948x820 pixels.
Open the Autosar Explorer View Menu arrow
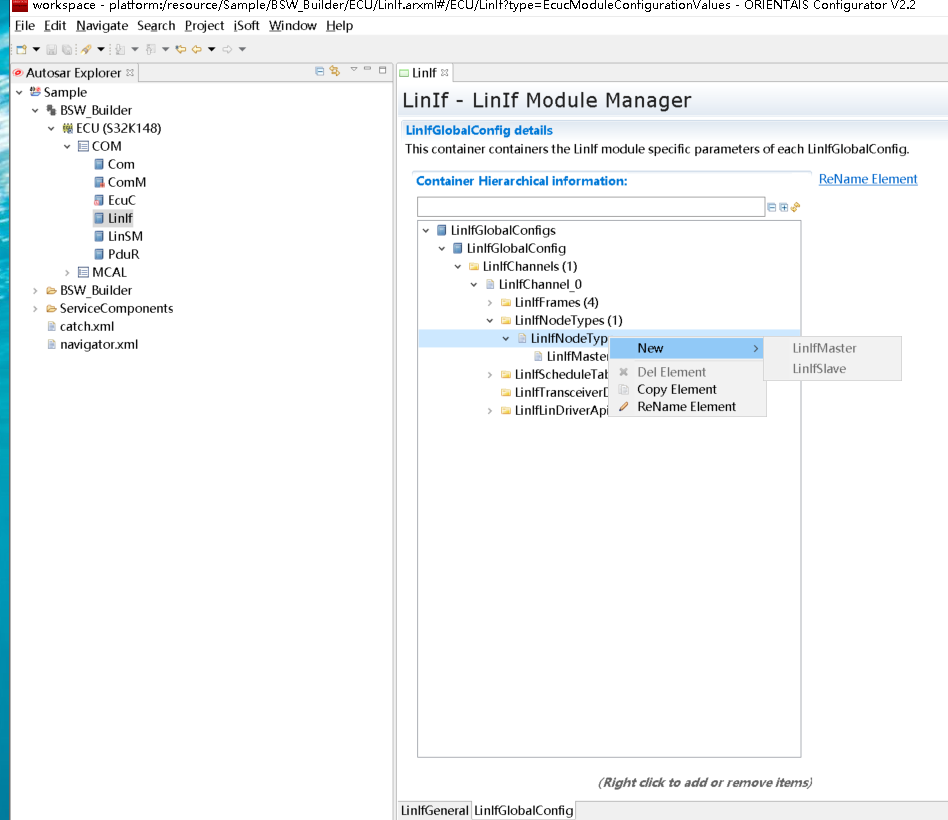point(353,71)
